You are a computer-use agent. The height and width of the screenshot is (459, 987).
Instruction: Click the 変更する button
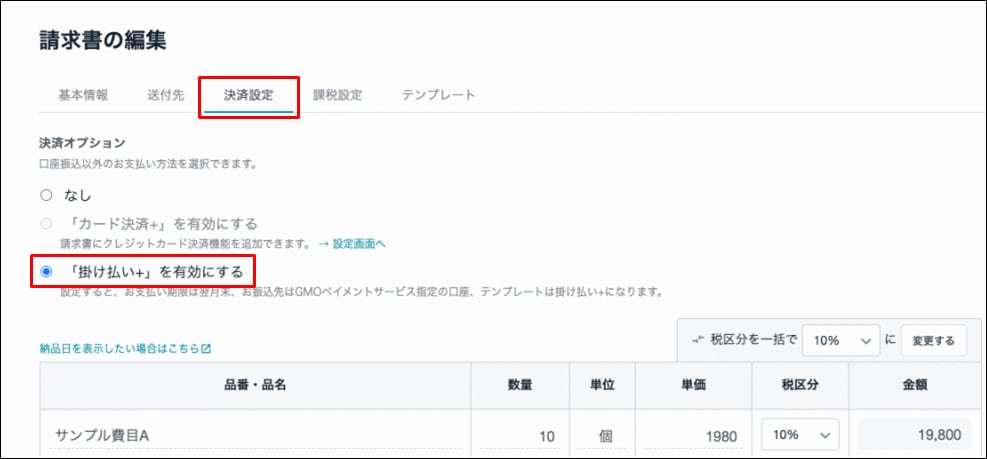coord(934,340)
